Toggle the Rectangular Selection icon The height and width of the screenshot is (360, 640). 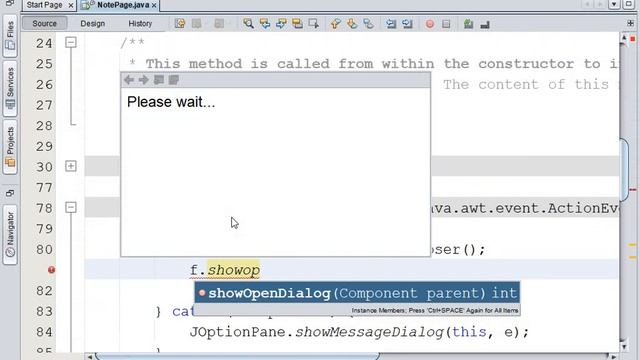point(313,24)
